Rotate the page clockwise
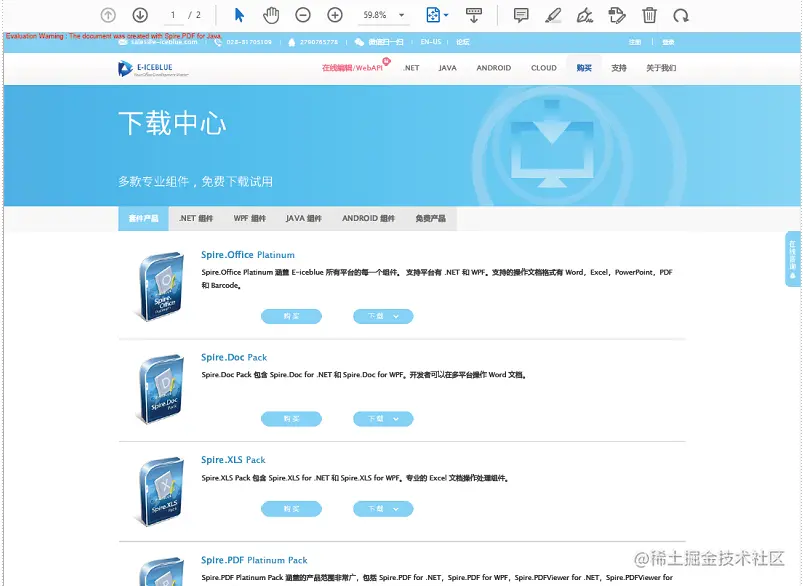The image size is (803, 586). tap(681, 15)
